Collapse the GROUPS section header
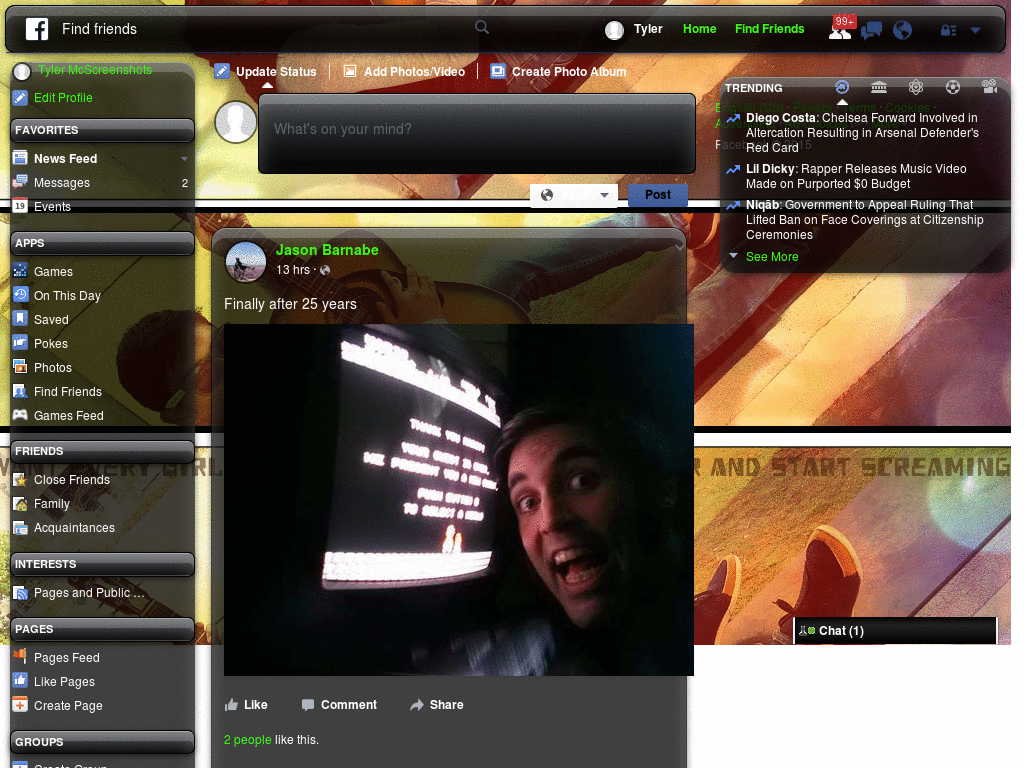The width and height of the screenshot is (1024, 768). (x=103, y=743)
